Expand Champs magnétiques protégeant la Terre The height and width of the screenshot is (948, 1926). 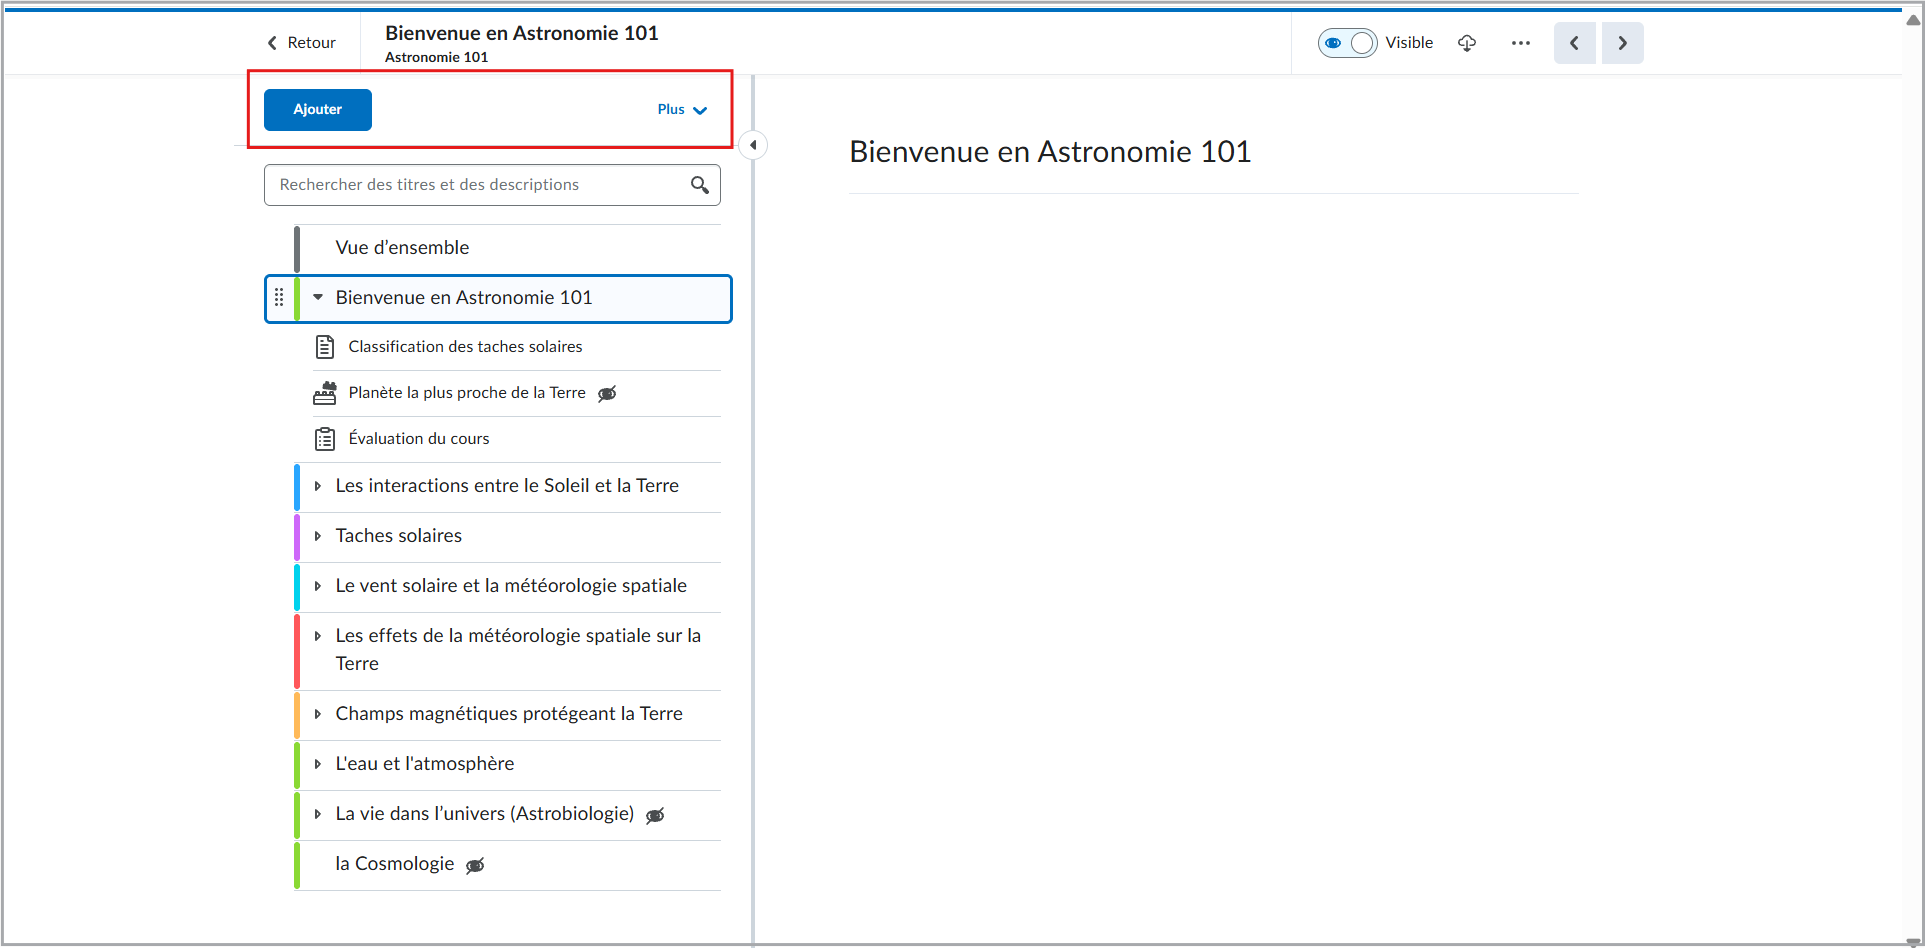pos(318,714)
